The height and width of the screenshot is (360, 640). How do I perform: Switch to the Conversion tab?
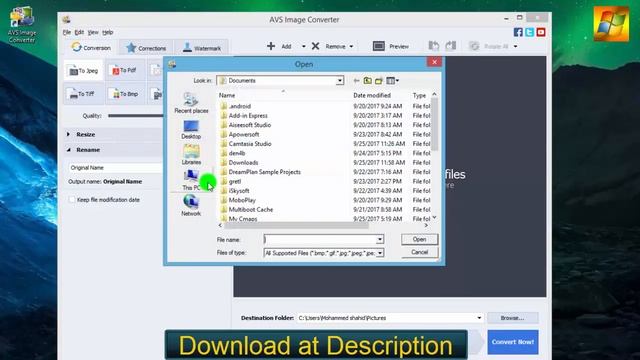[x=91, y=47]
